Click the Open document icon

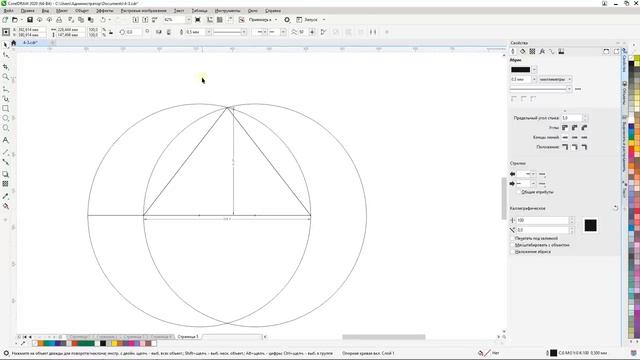15,20
